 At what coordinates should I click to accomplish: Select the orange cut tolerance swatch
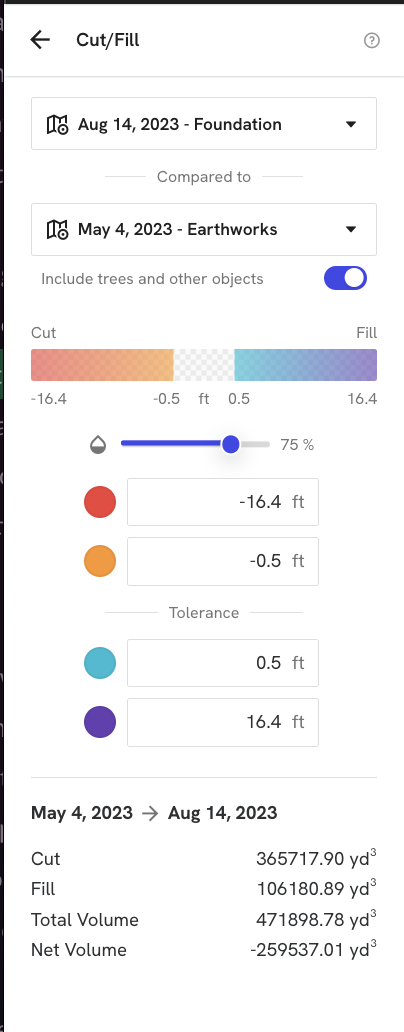tap(100, 561)
